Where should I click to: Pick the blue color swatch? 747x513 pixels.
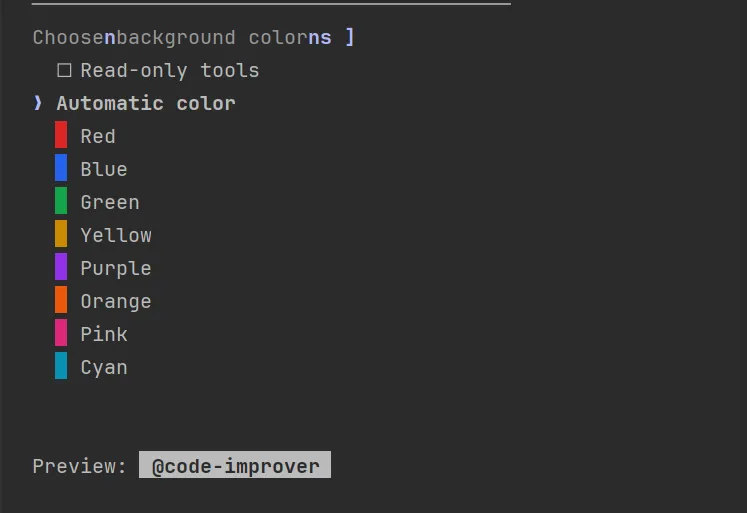pos(61,168)
